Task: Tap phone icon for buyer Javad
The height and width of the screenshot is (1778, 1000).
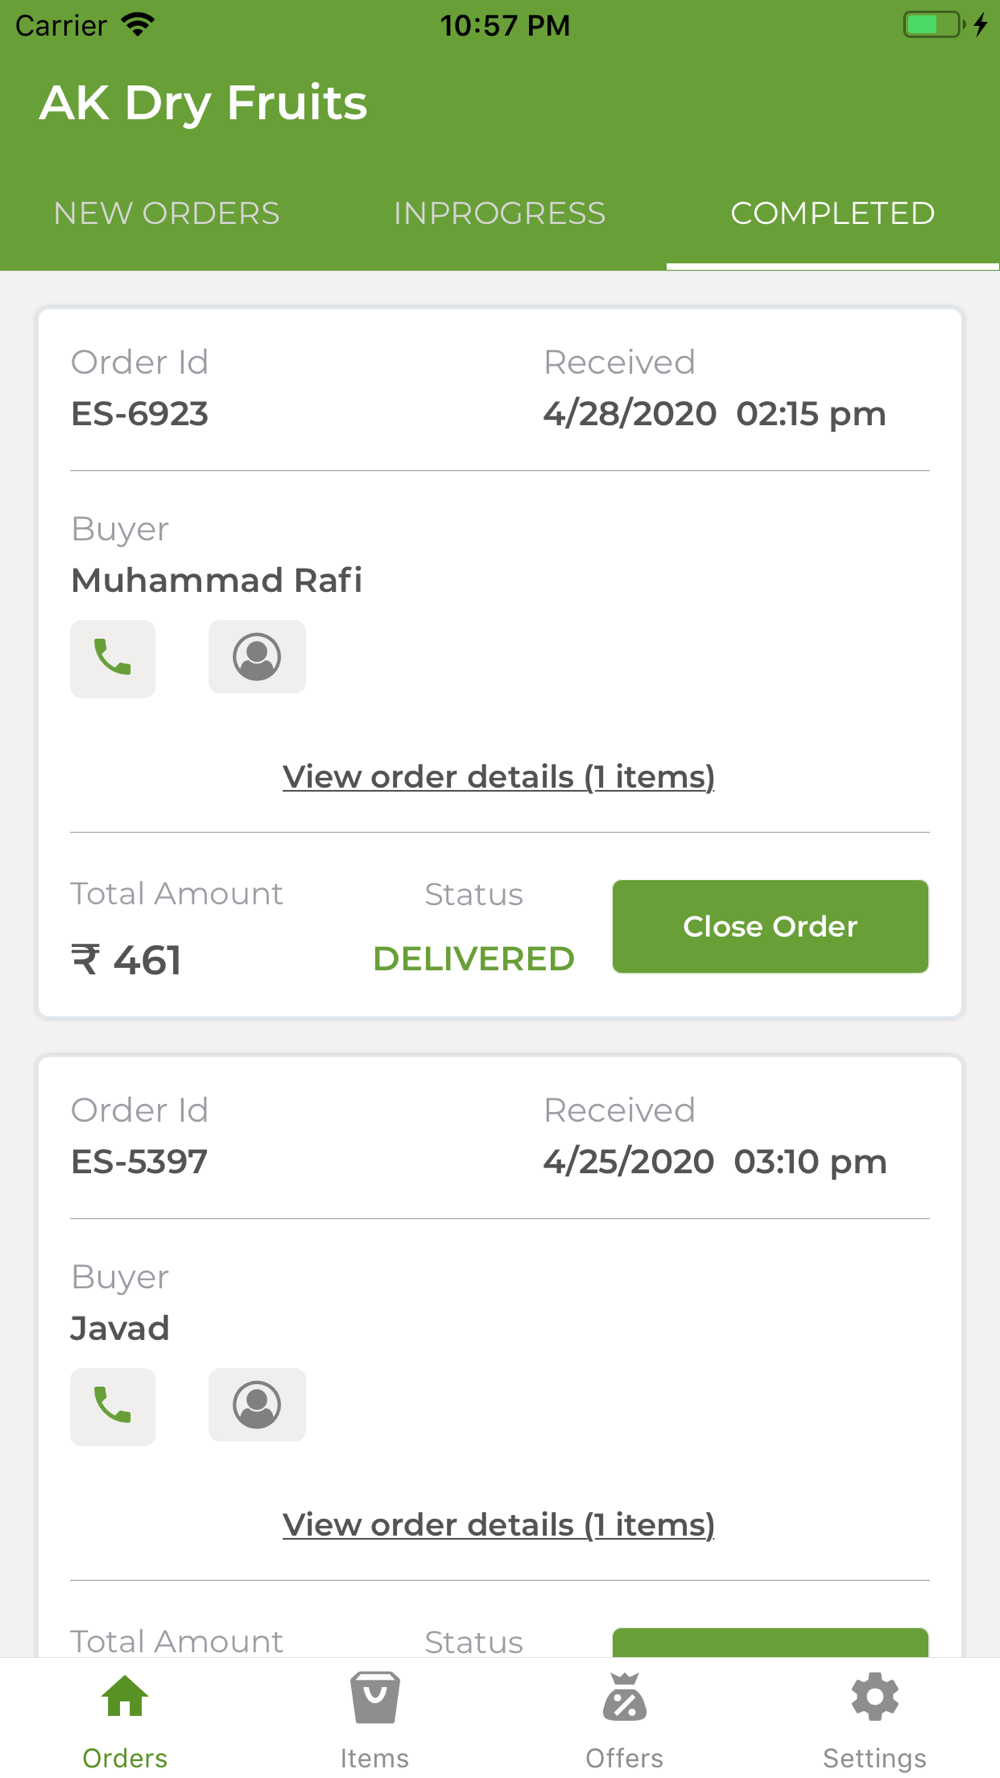Action: (112, 1406)
